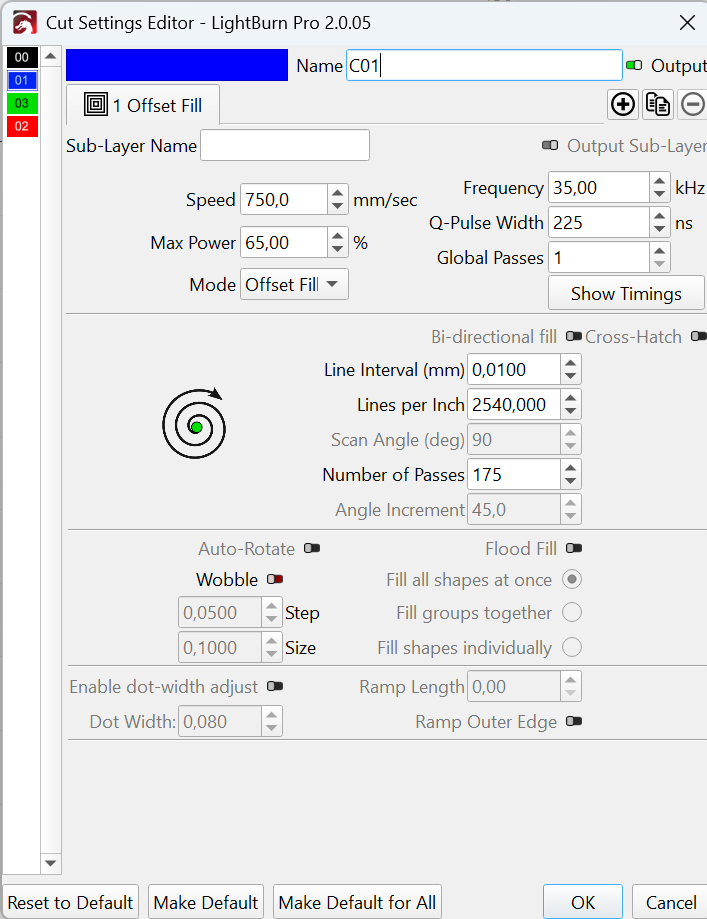Click the blue layer color swatch
The width and height of the screenshot is (707, 919).
click(x=176, y=66)
